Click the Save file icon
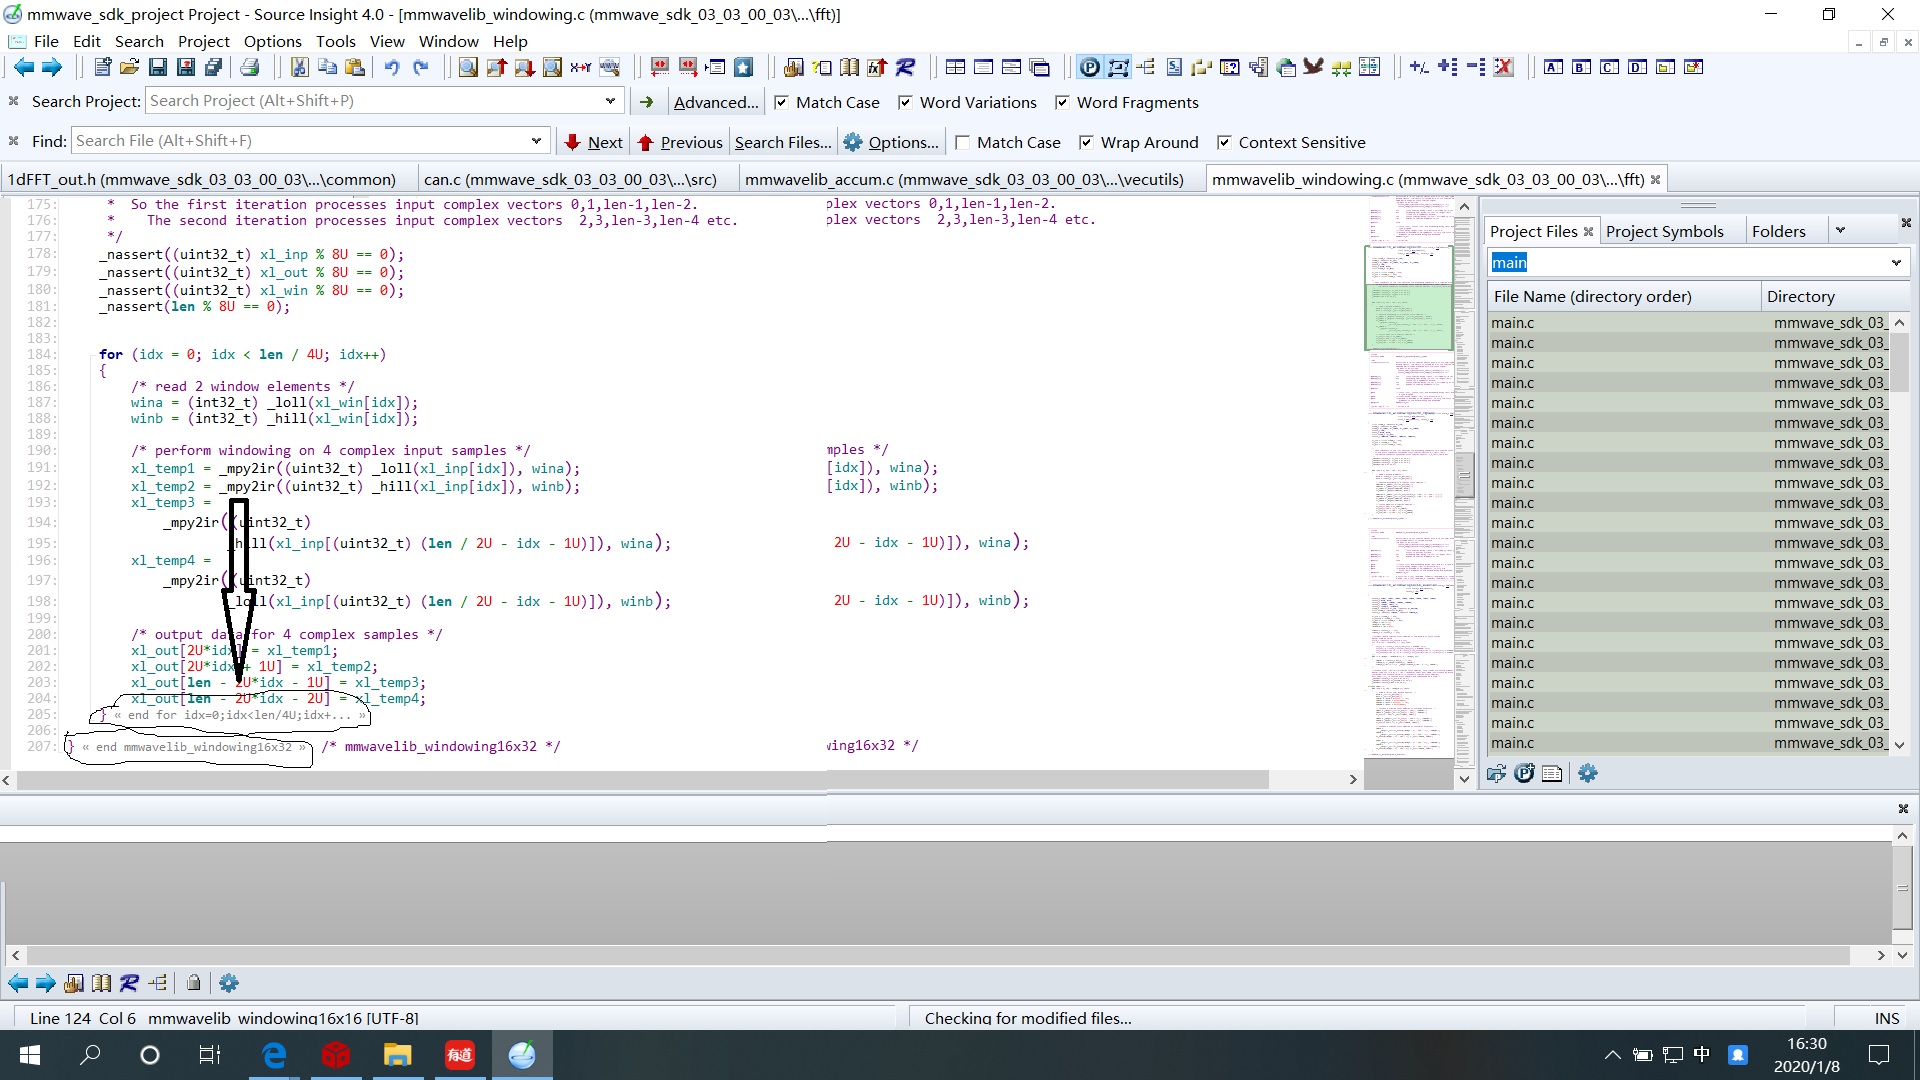This screenshot has width=1920, height=1080. click(158, 67)
